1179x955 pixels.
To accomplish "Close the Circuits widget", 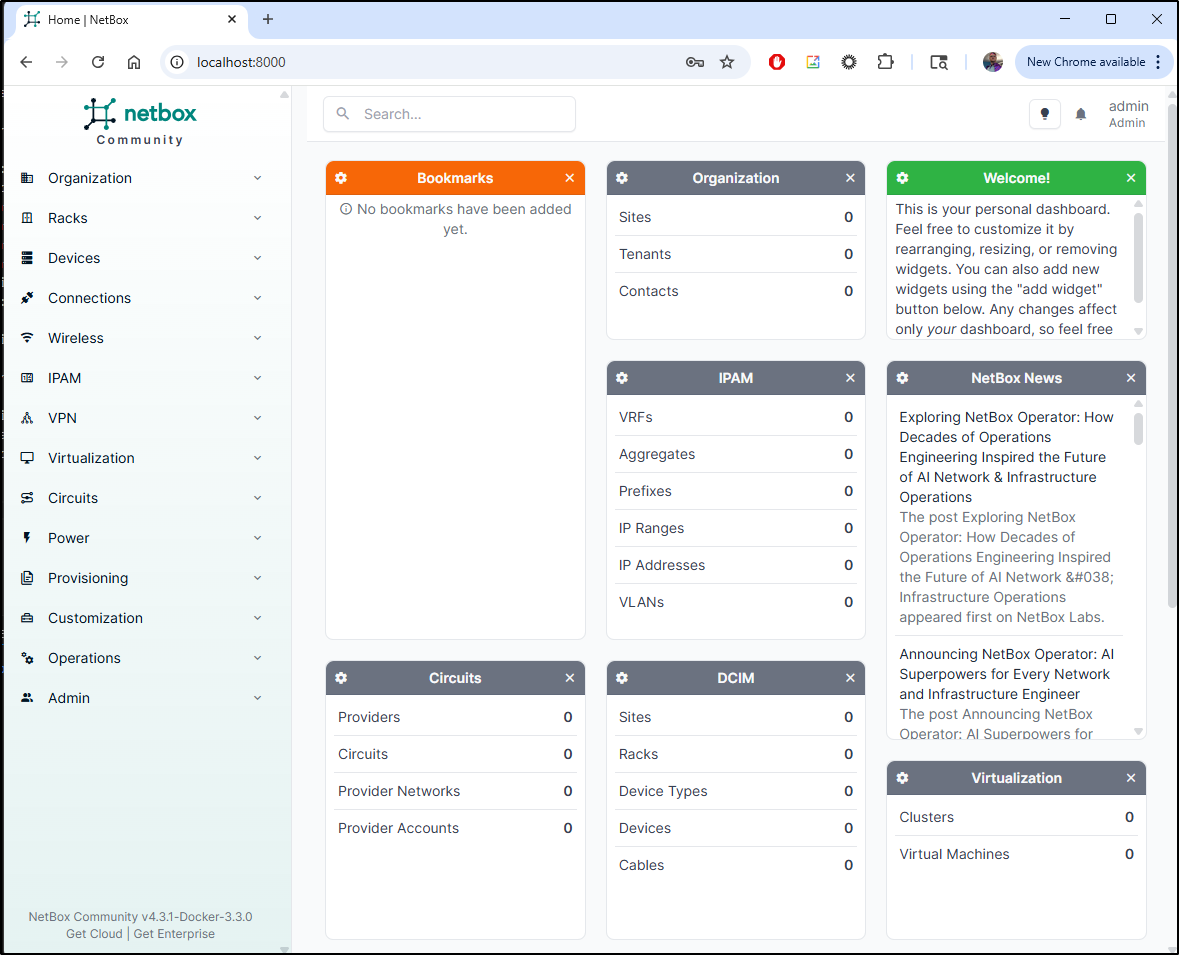I will tap(570, 678).
